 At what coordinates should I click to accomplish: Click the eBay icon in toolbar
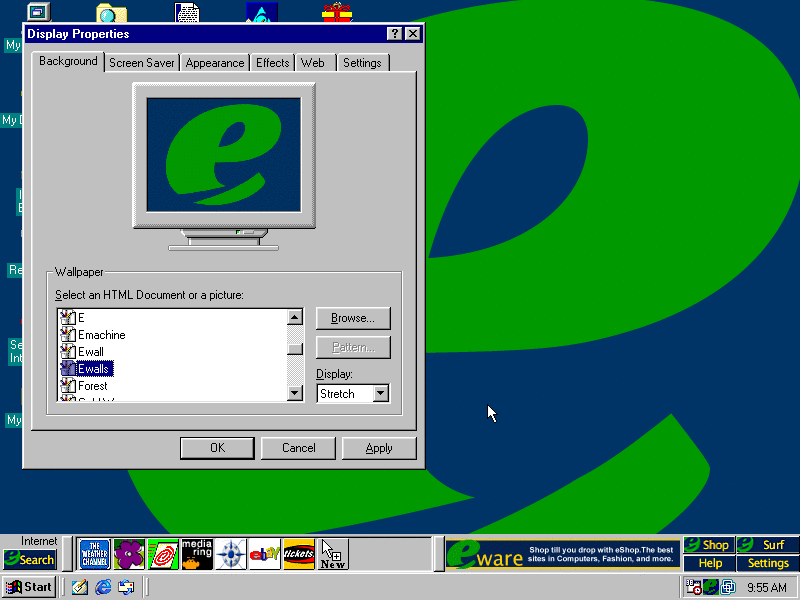pos(265,554)
